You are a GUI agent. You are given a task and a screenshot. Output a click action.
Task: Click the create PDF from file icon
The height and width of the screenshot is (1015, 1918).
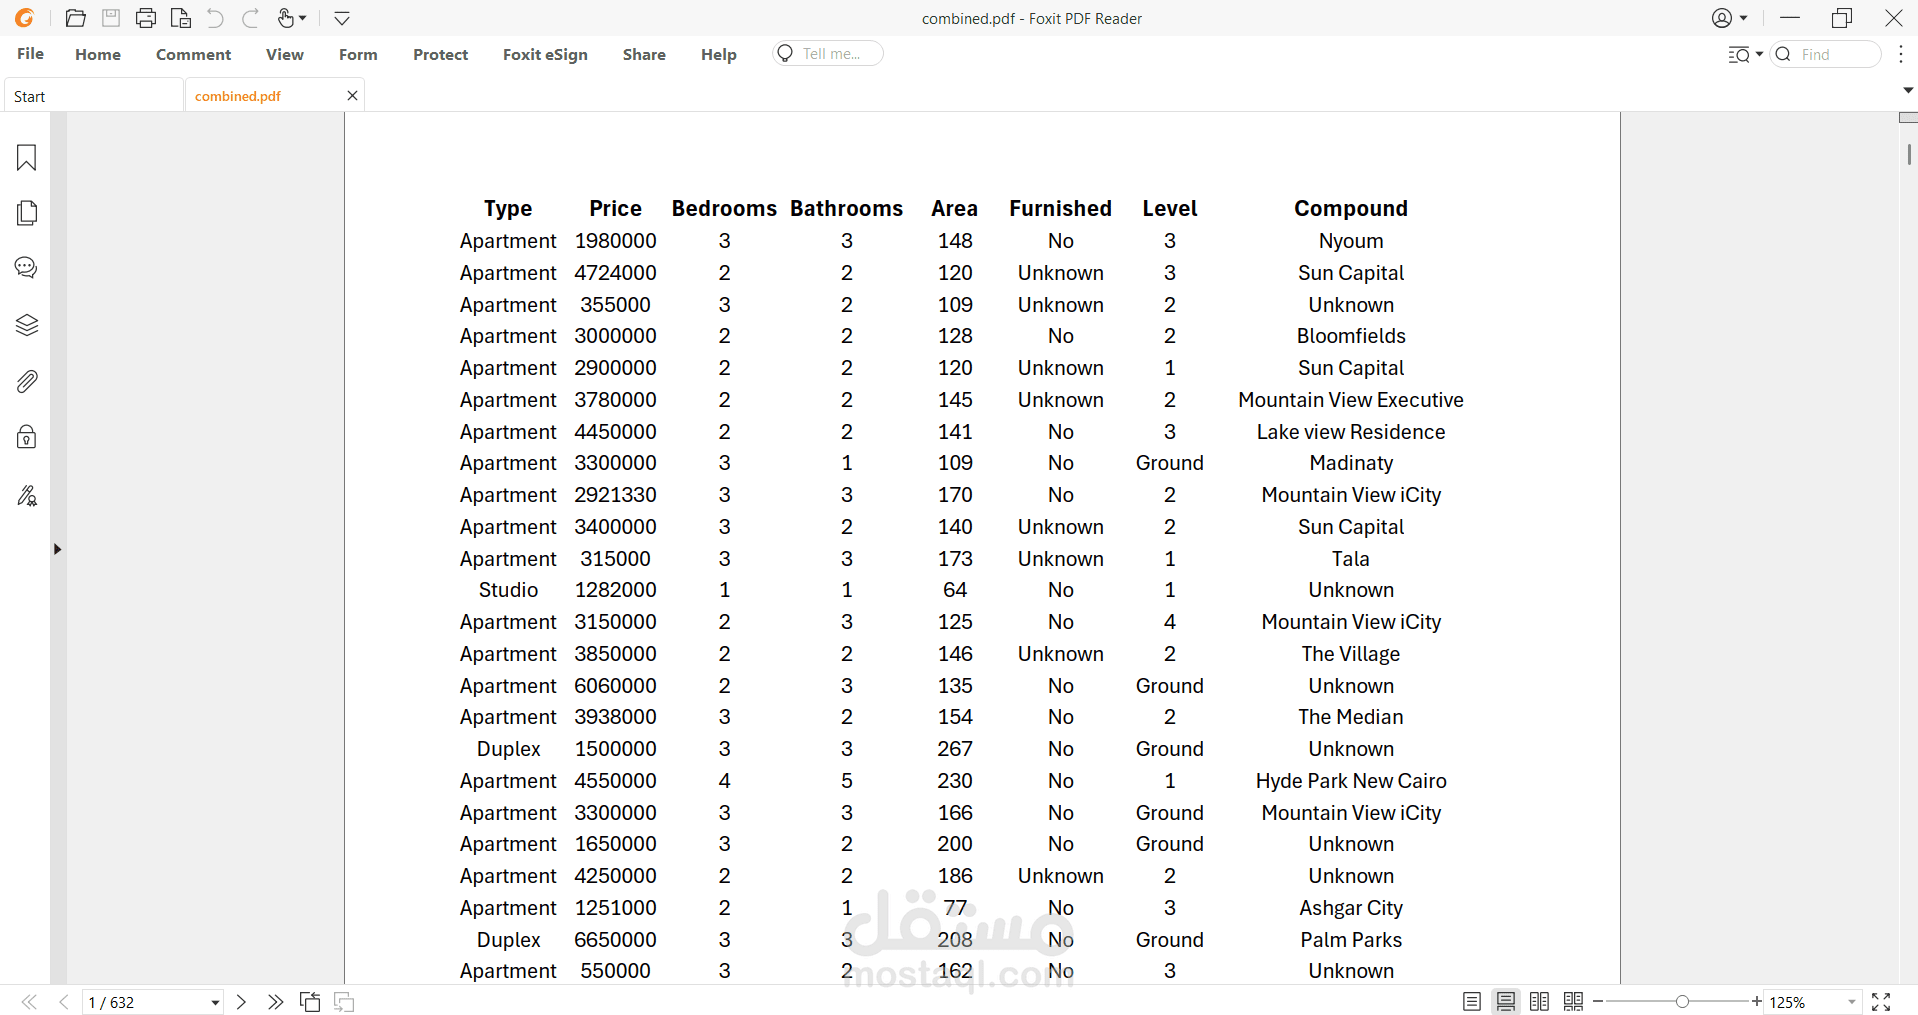coord(181,18)
